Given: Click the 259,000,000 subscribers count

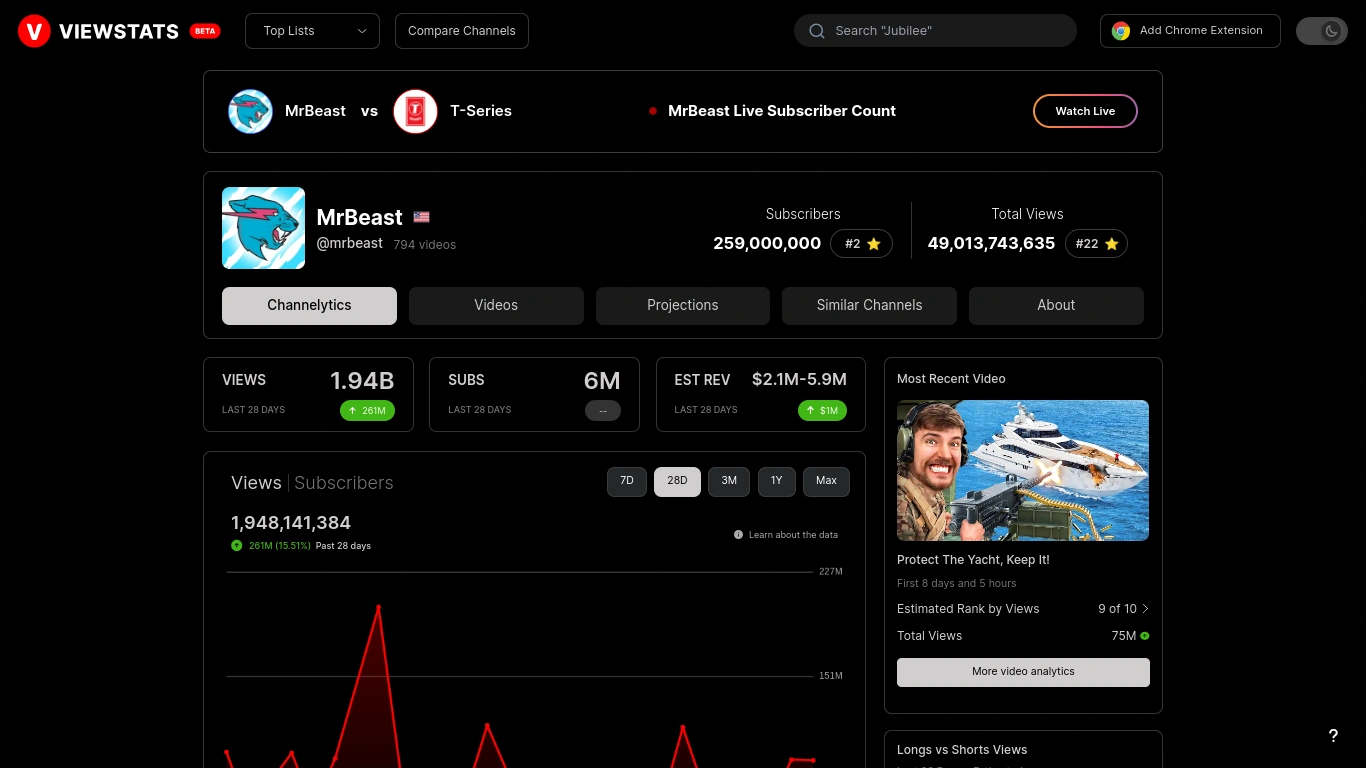Looking at the screenshot, I should click(767, 244).
